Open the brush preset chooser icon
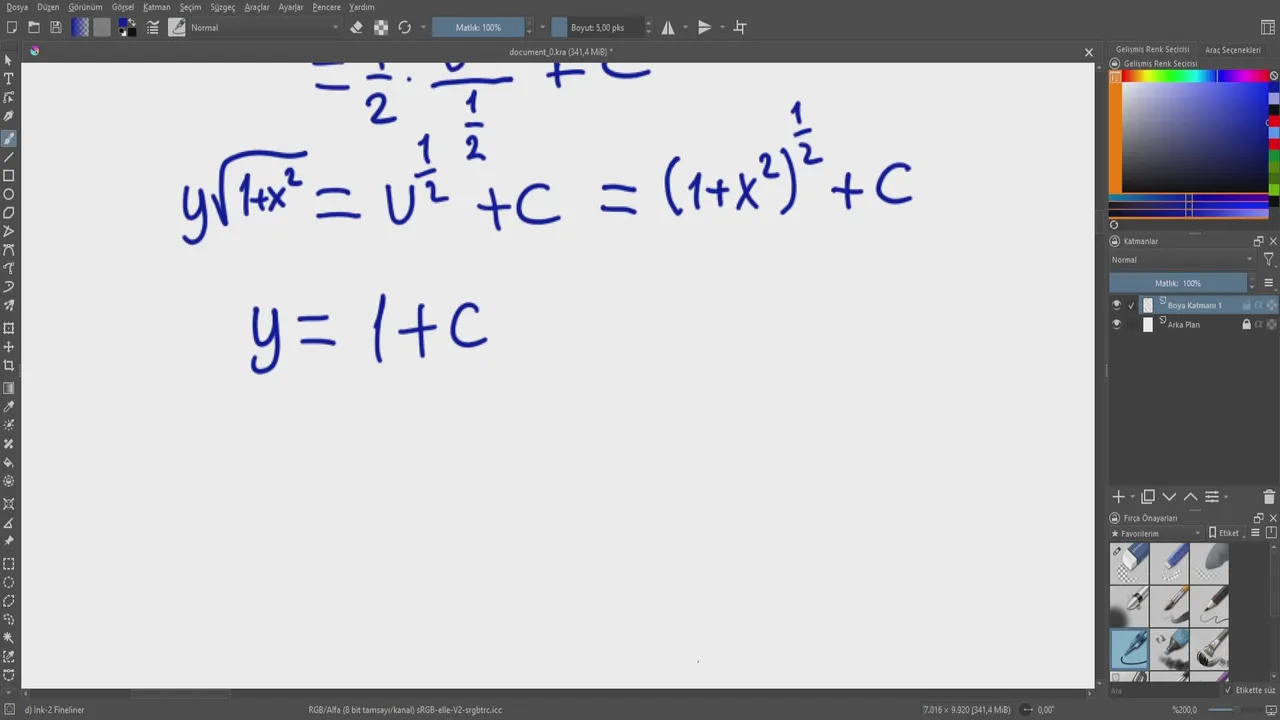The width and height of the screenshot is (1280, 720). tap(177, 27)
